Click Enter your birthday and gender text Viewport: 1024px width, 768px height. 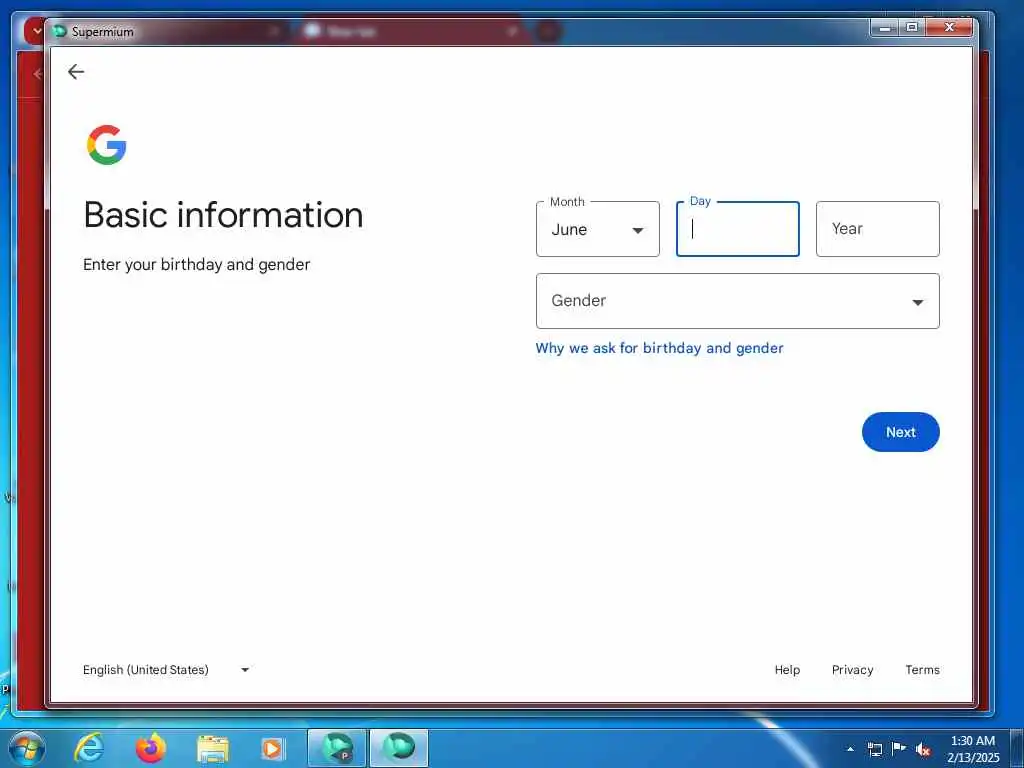pyautogui.click(x=197, y=264)
